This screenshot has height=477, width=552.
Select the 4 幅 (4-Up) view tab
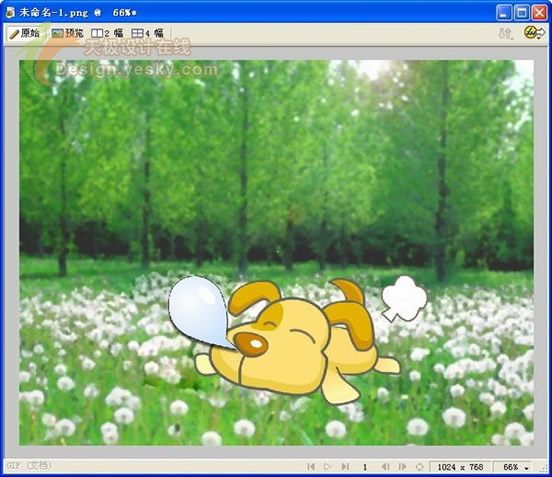click(148, 33)
